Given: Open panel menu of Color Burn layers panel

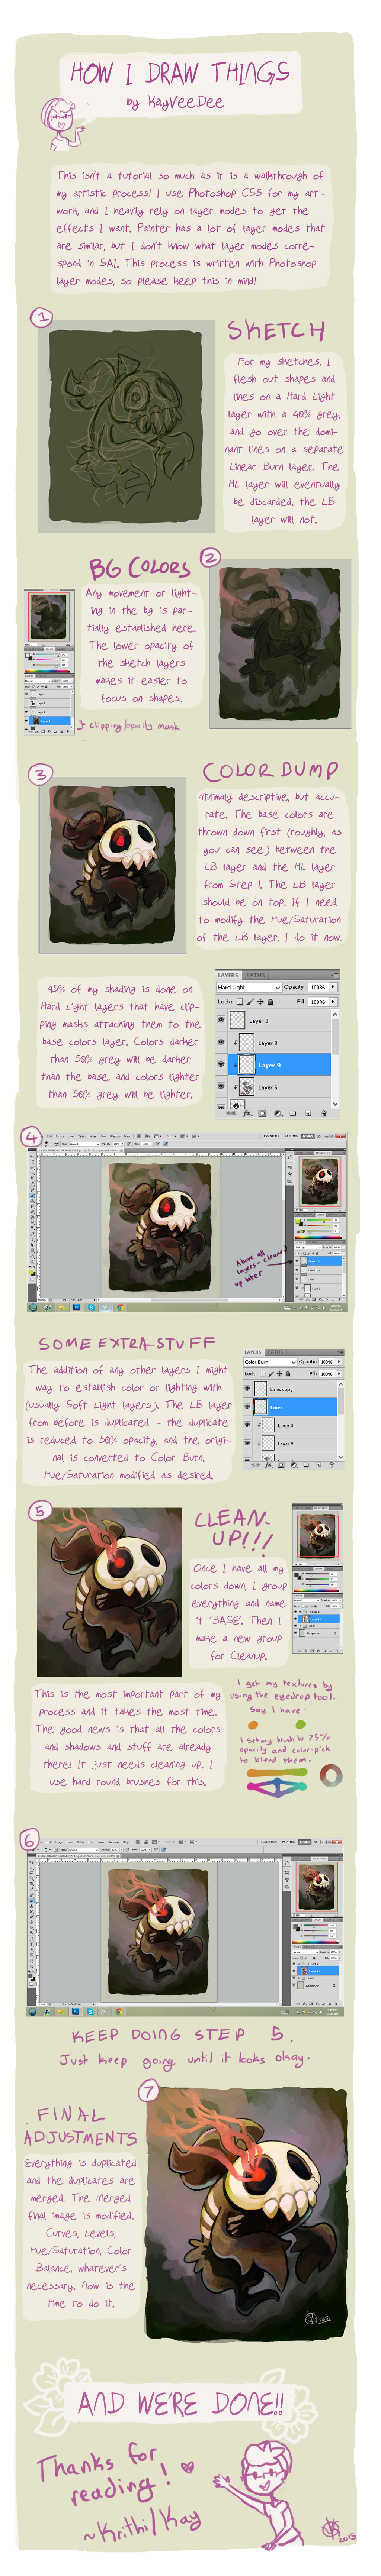Looking at the screenshot, I should click(x=340, y=1353).
